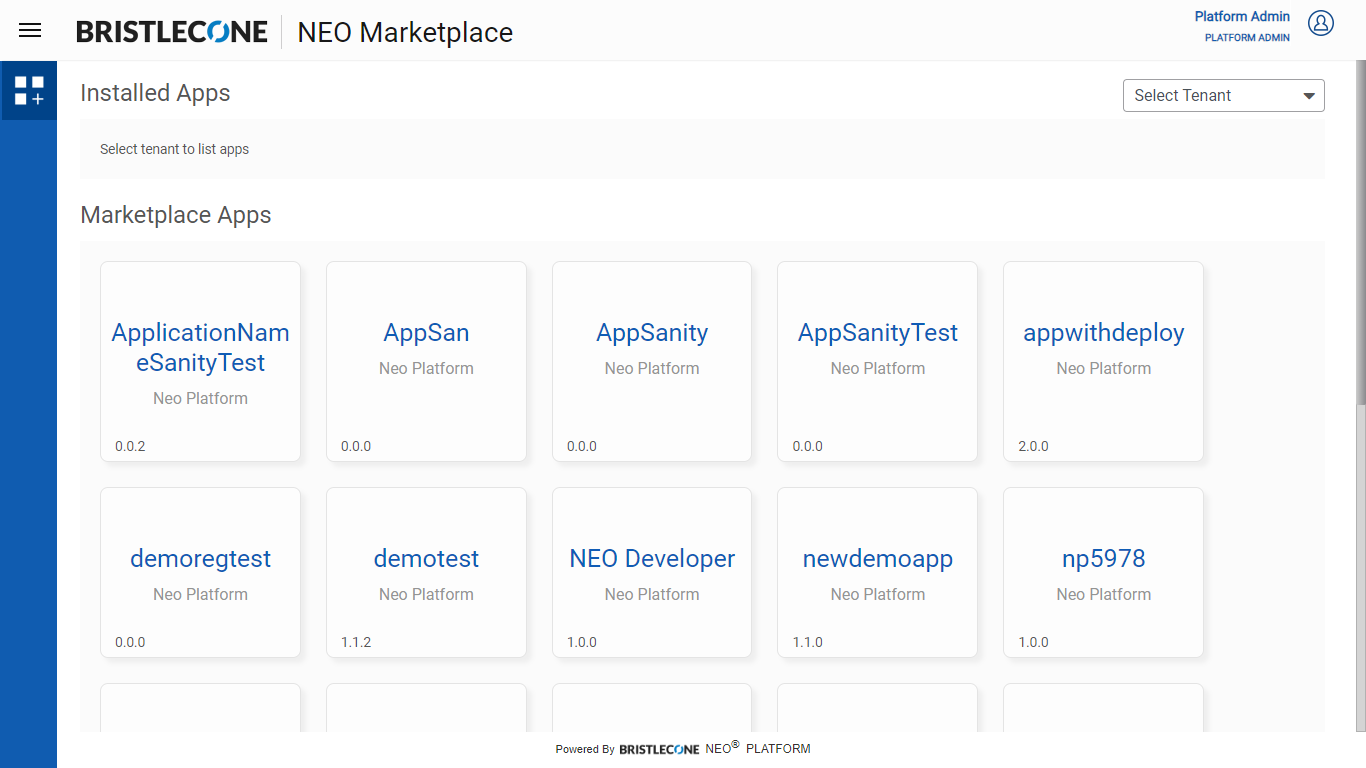
Task: Click version 1.1.2 on demotest card
Action: [x=356, y=642]
